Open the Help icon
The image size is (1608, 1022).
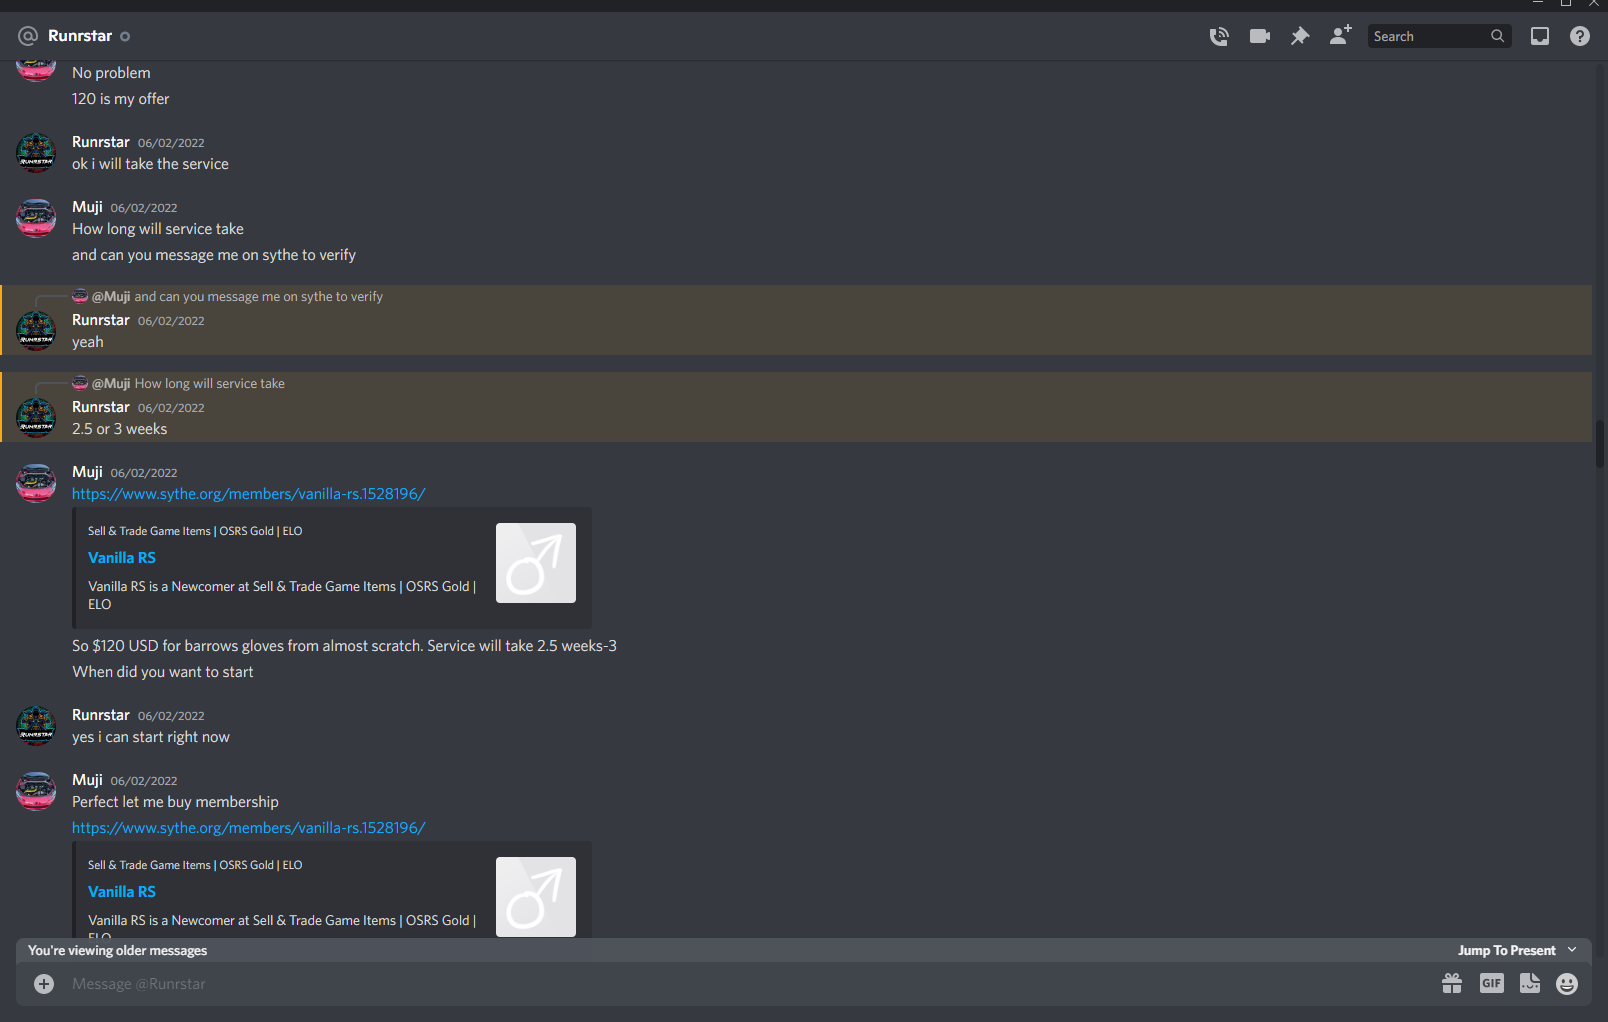[1580, 36]
